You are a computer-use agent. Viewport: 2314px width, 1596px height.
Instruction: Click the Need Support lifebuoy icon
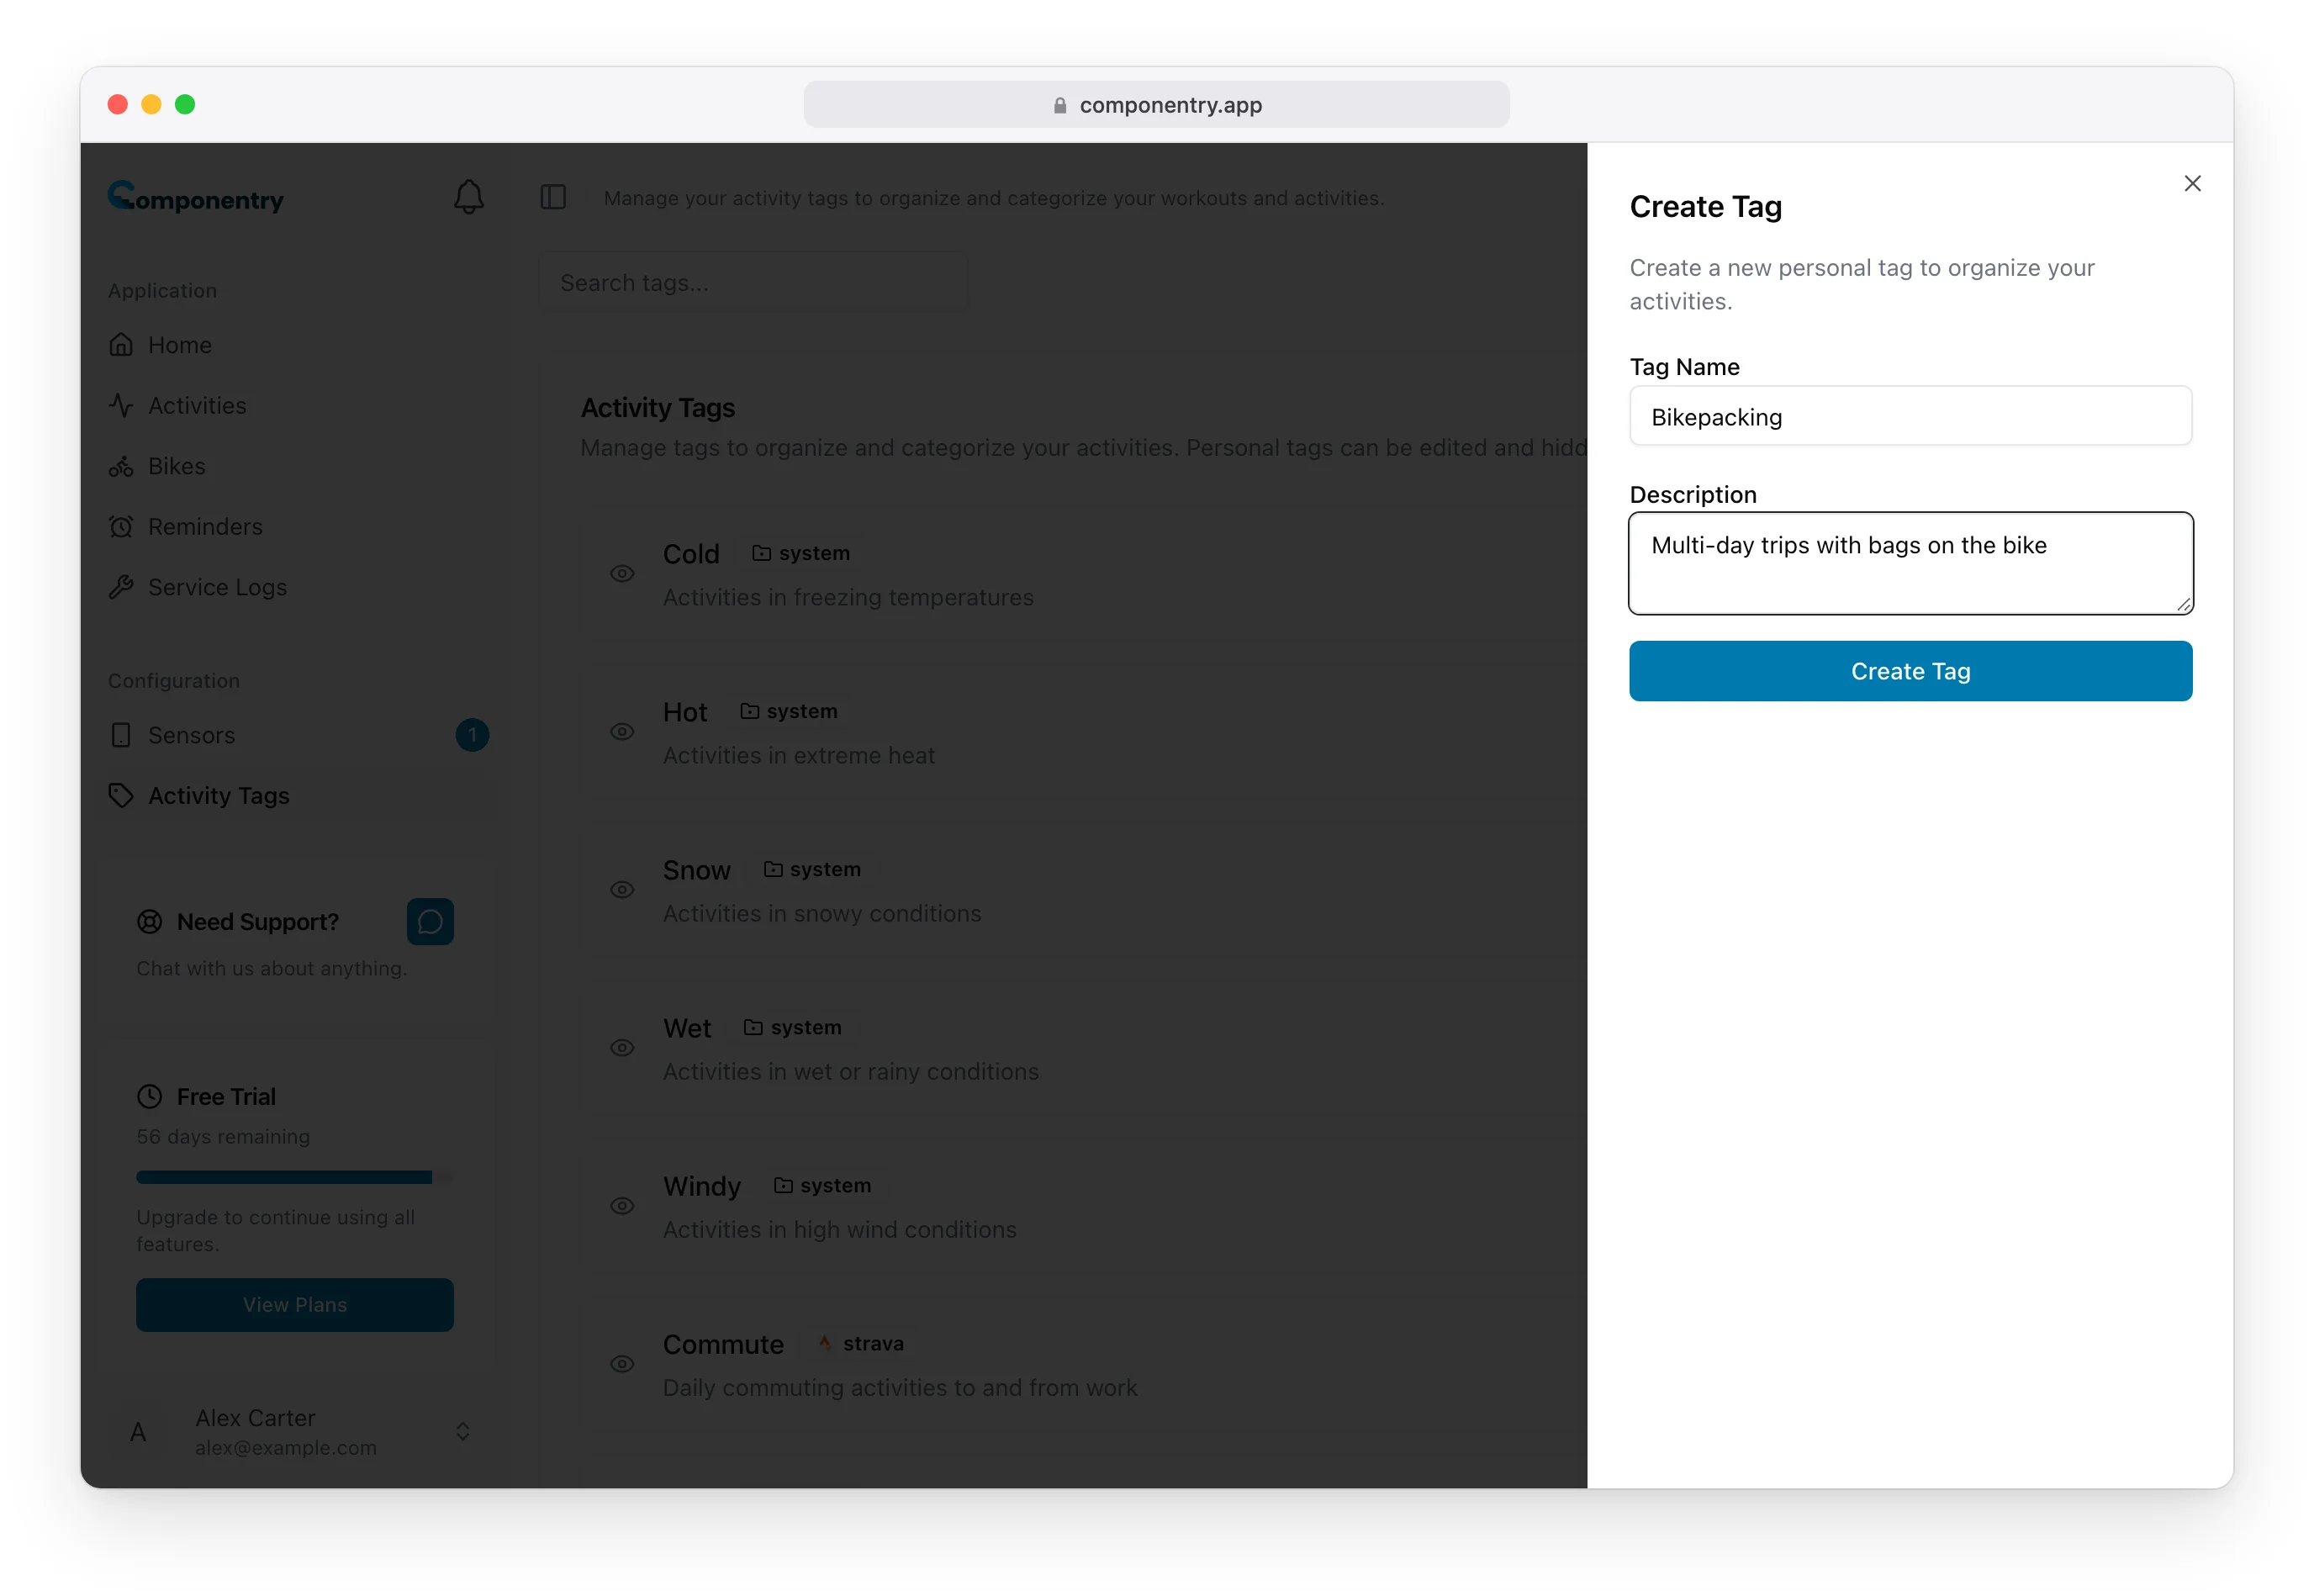(149, 921)
